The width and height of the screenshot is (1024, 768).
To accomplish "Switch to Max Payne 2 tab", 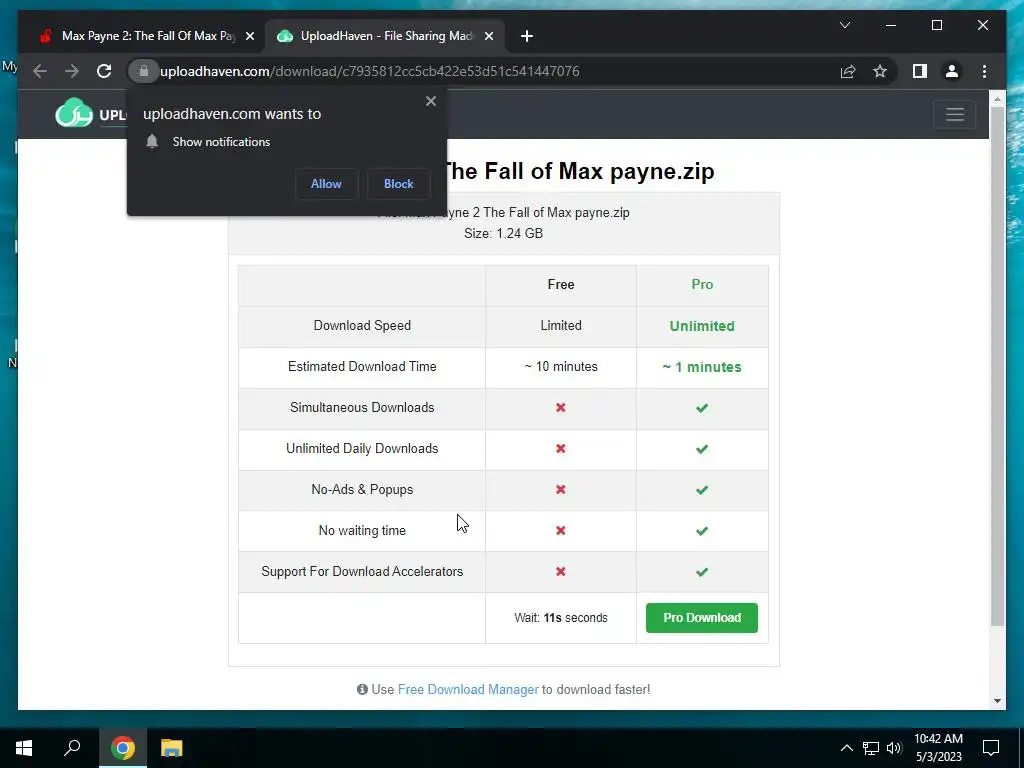I will (147, 36).
